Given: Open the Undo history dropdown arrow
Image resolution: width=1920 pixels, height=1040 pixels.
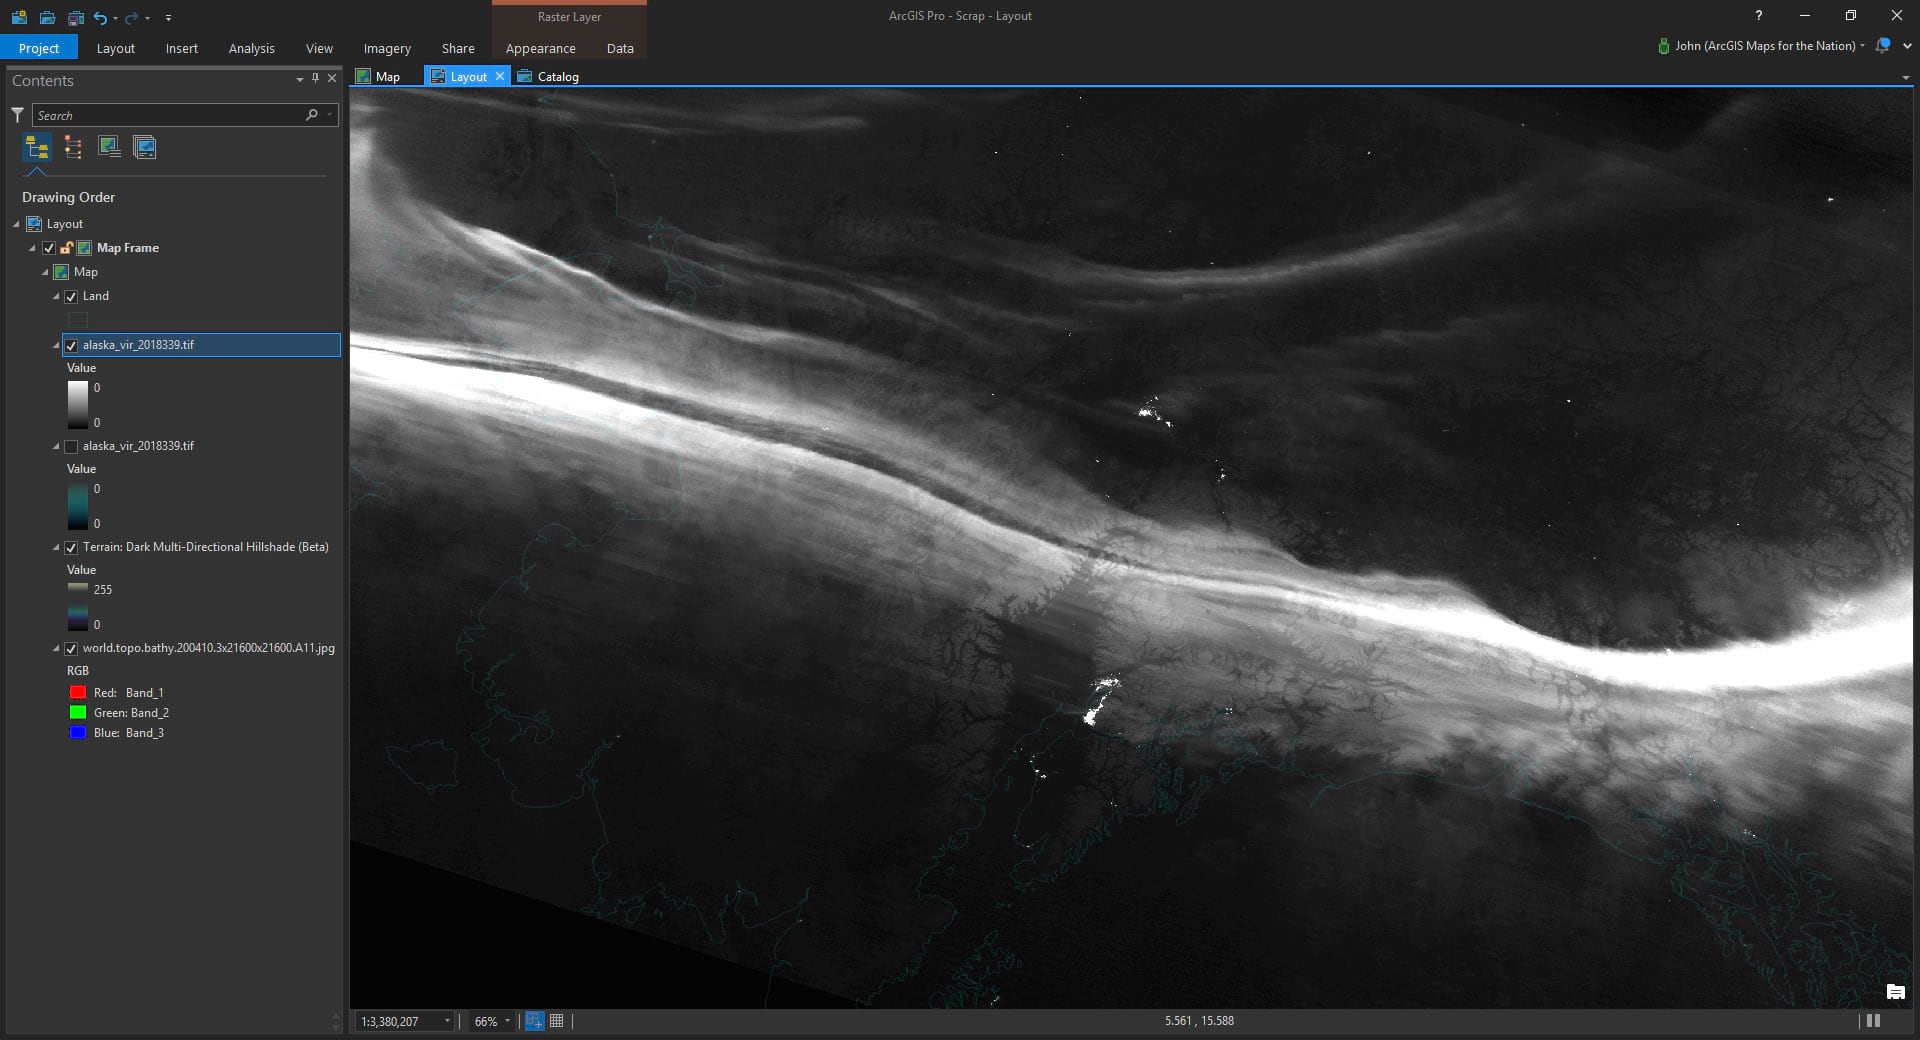Looking at the screenshot, I should [115, 18].
